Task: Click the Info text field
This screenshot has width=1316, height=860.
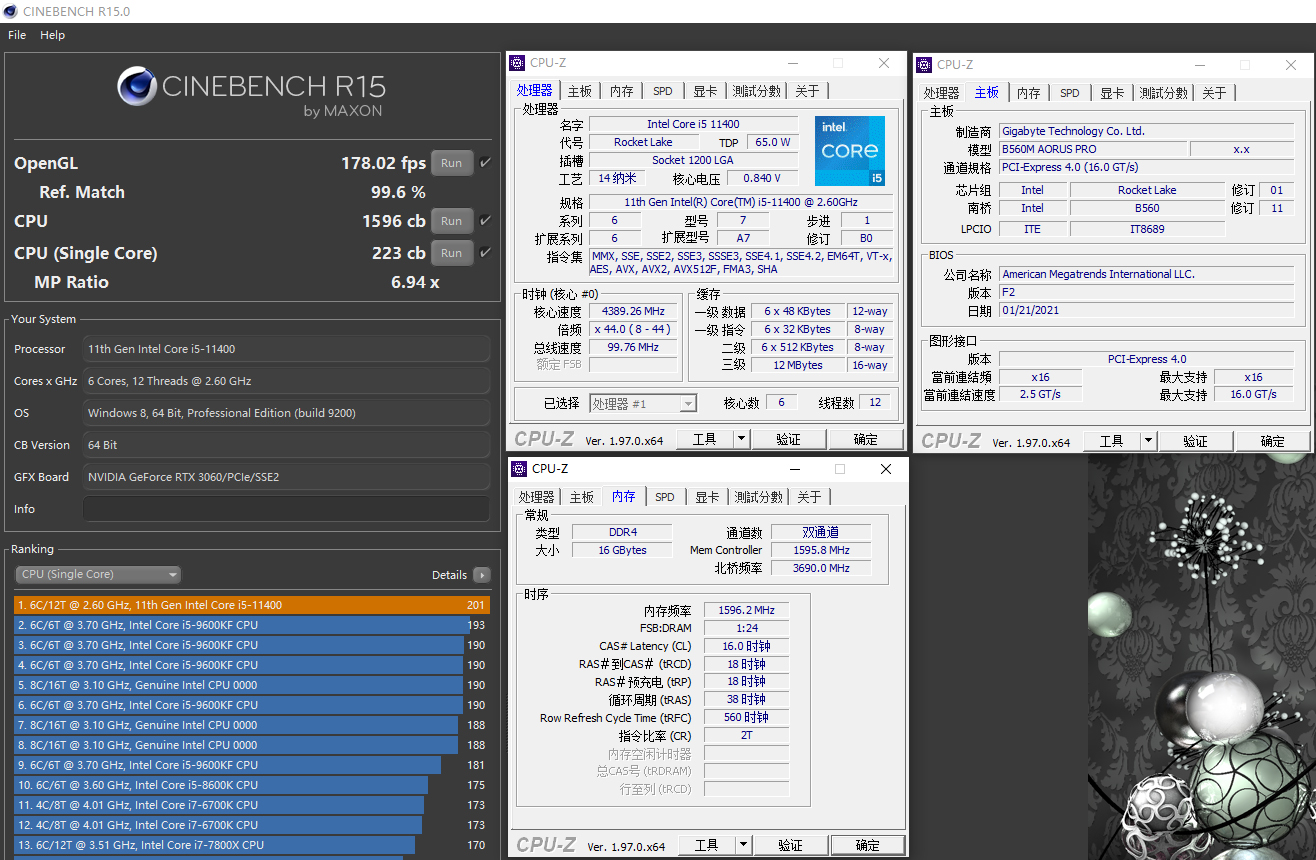Action: pos(286,509)
